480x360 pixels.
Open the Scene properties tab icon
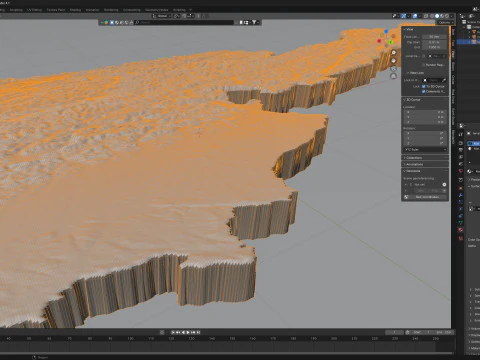click(461, 164)
